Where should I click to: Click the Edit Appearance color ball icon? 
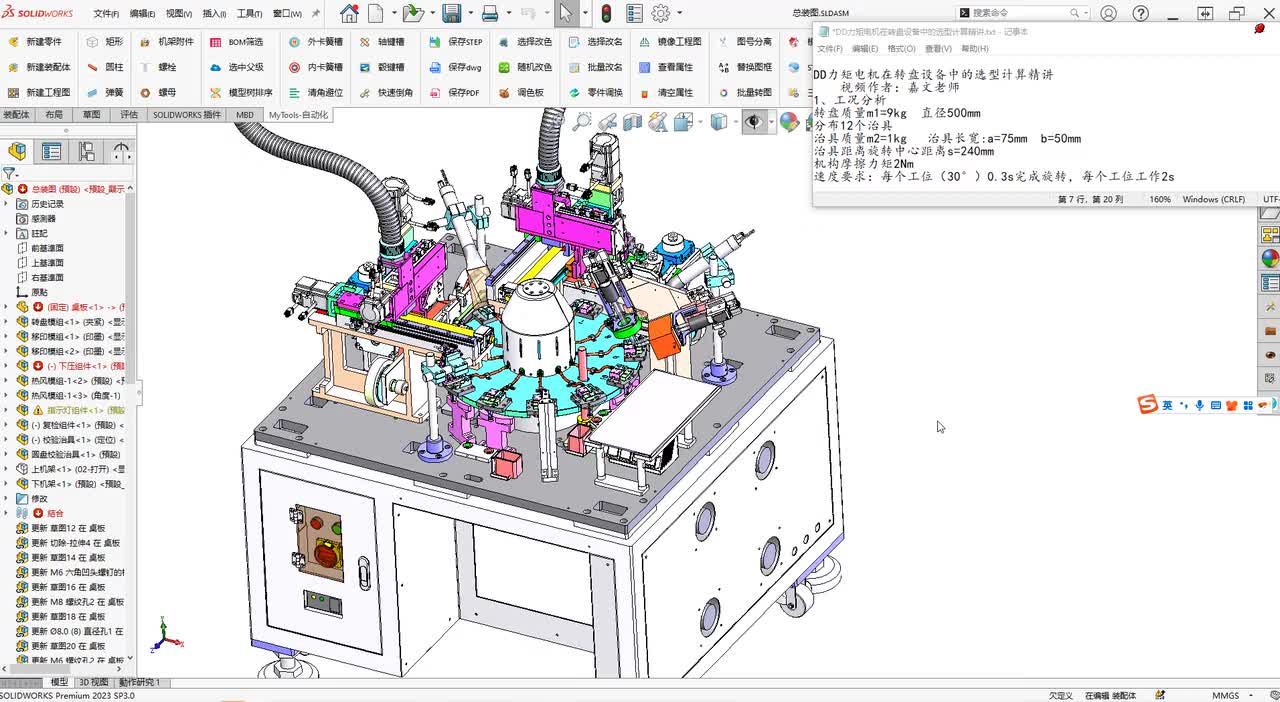coord(789,122)
